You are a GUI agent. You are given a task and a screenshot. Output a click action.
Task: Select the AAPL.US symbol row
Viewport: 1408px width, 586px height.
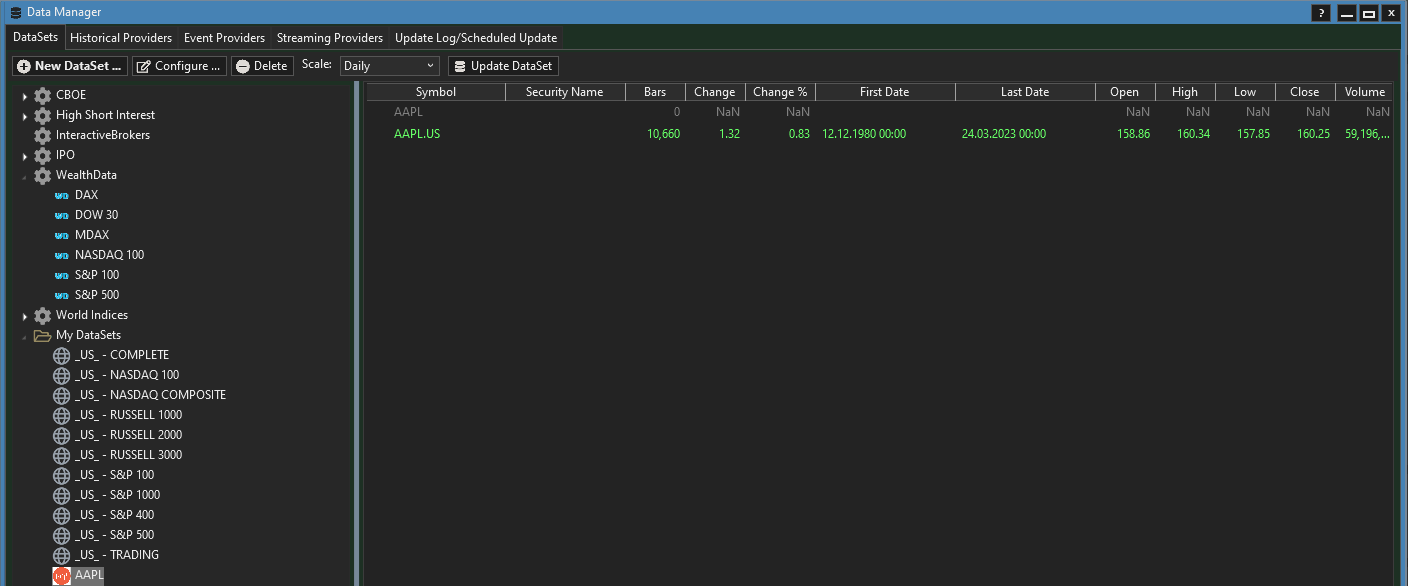(x=879, y=134)
